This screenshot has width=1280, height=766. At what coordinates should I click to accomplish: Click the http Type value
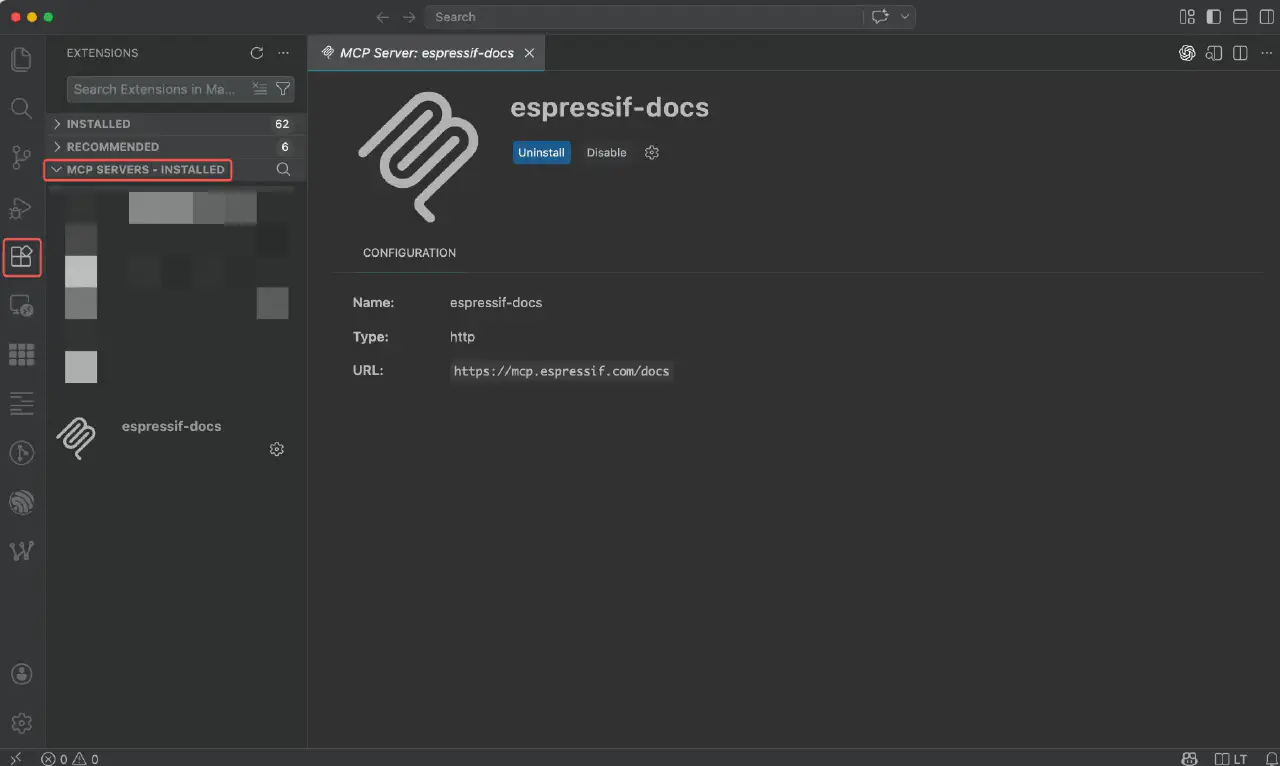462,337
